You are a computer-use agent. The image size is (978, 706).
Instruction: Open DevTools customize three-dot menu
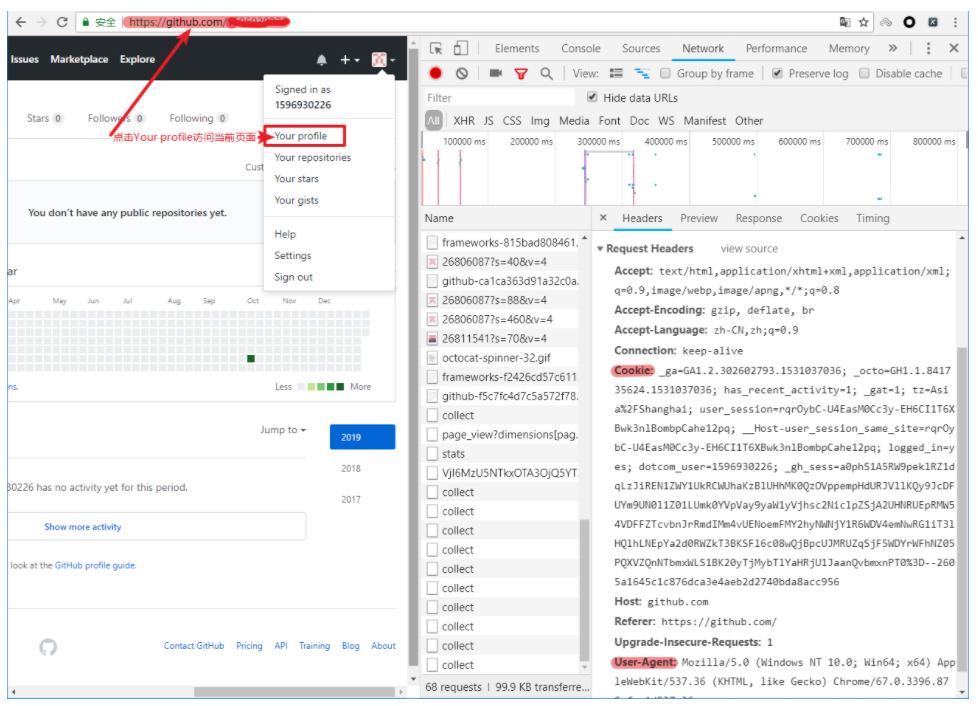(x=928, y=49)
